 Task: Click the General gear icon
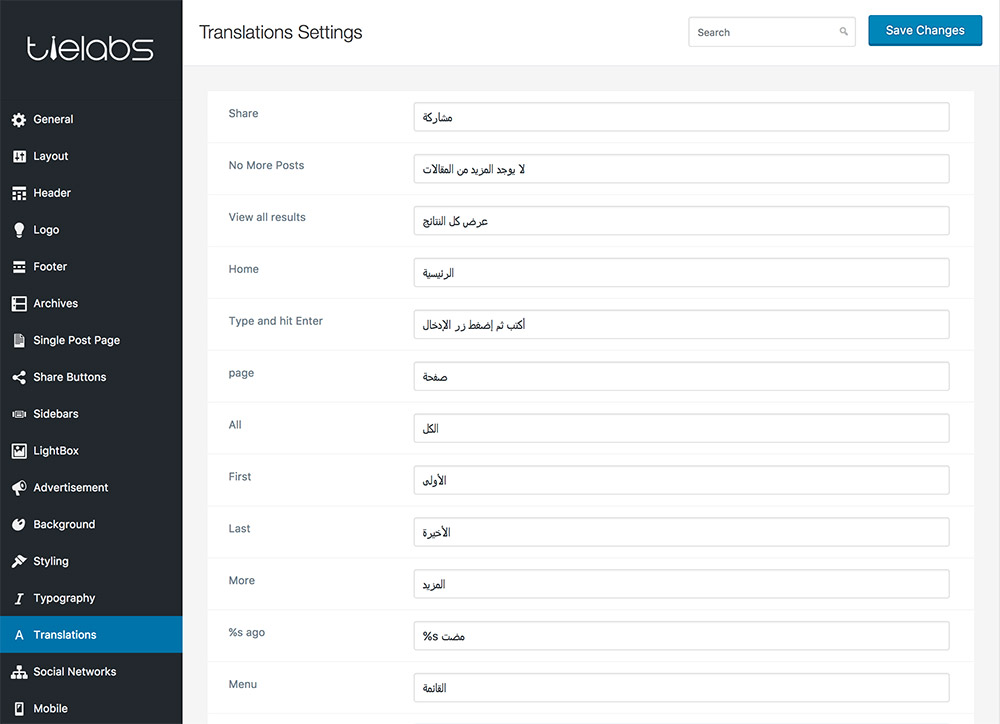(x=19, y=119)
